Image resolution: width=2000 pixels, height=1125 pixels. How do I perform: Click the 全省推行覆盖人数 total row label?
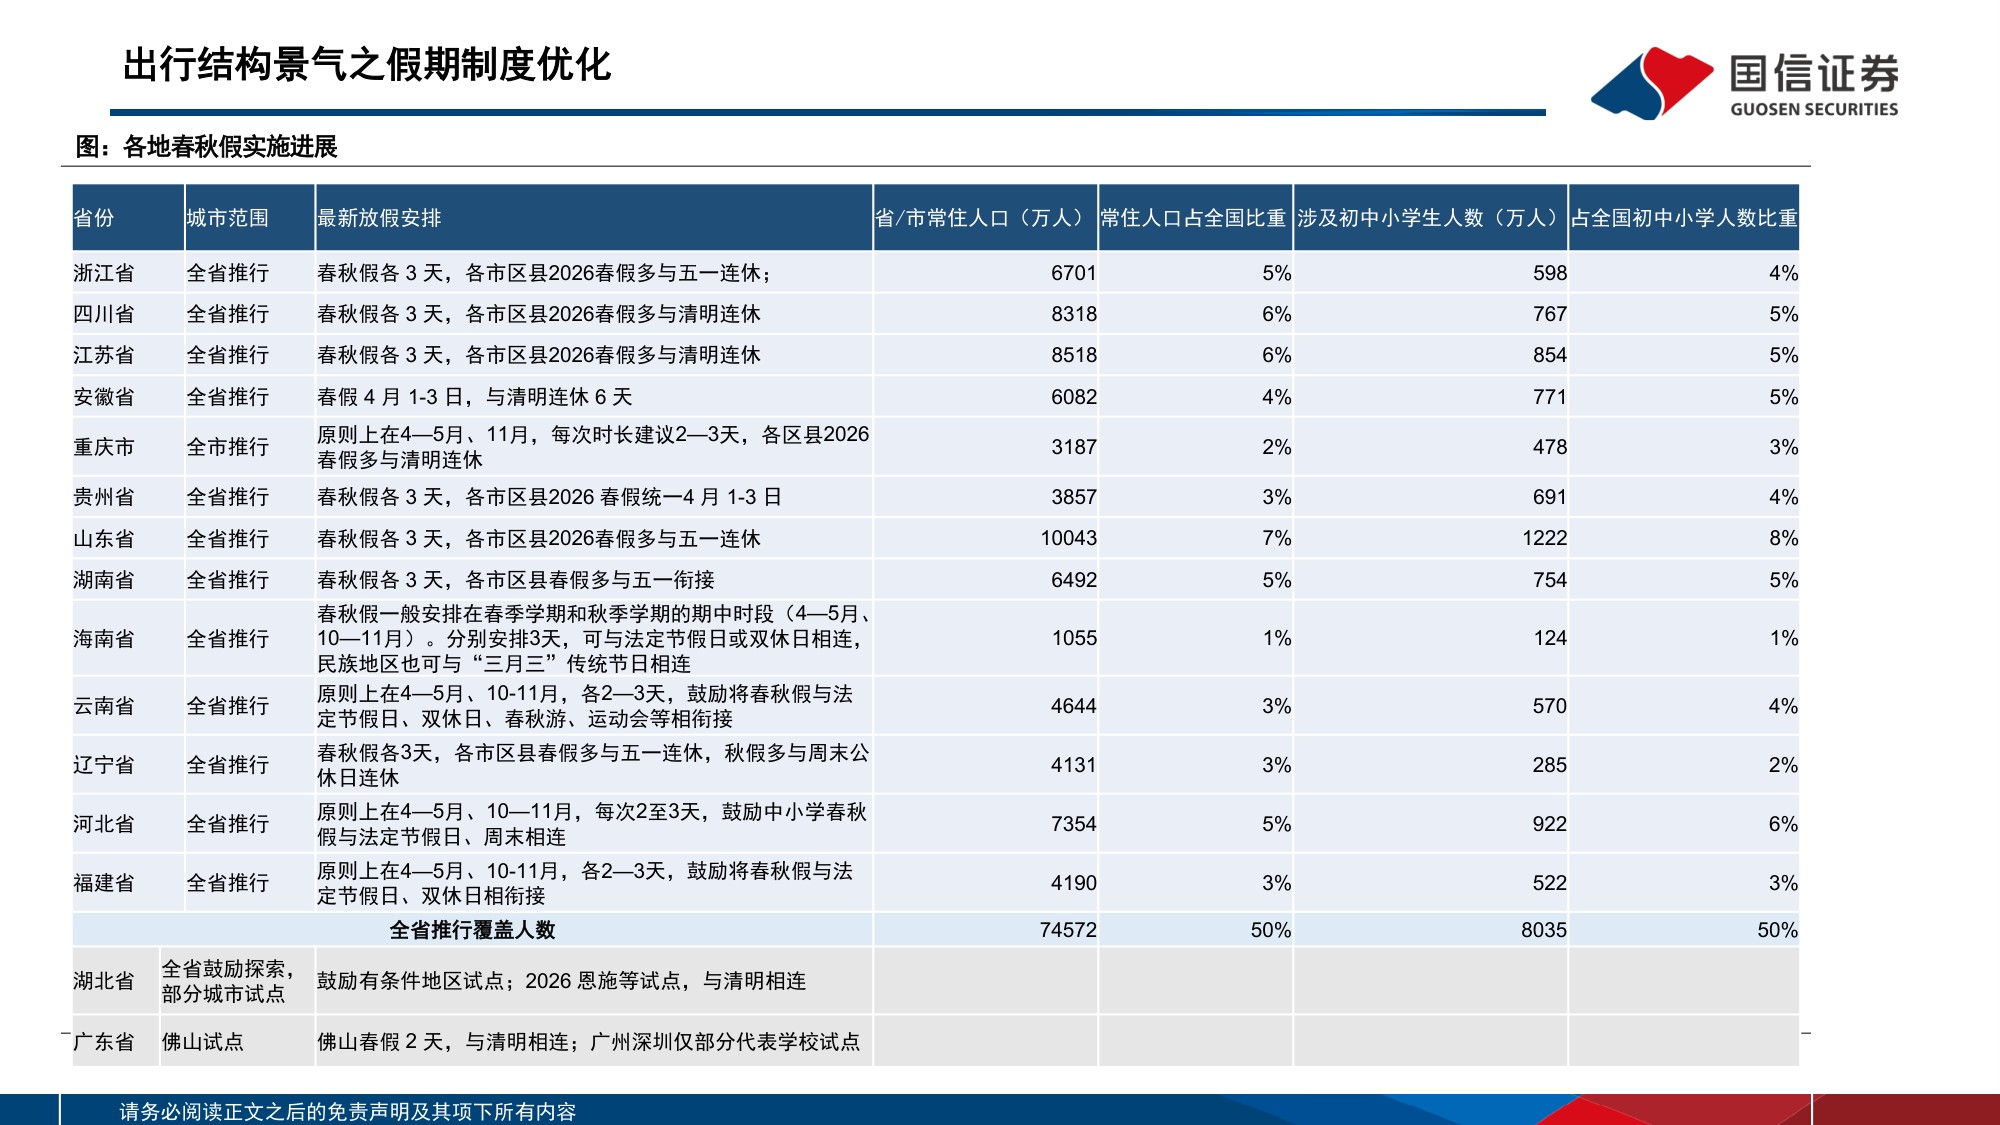(x=472, y=930)
